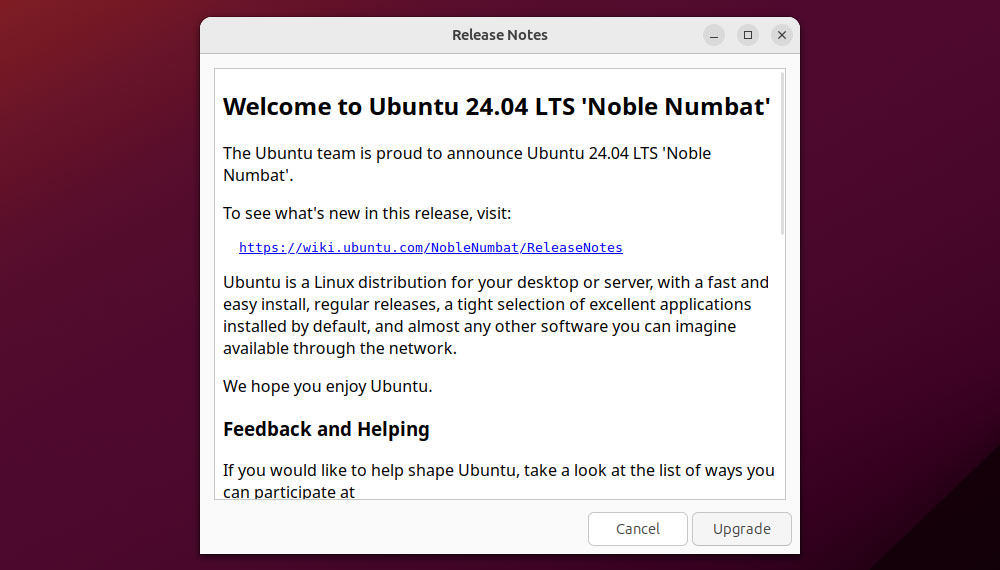This screenshot has width=1000, height=570.
Task: Cancel the release upgrade dialog
Action: point(638,529)
